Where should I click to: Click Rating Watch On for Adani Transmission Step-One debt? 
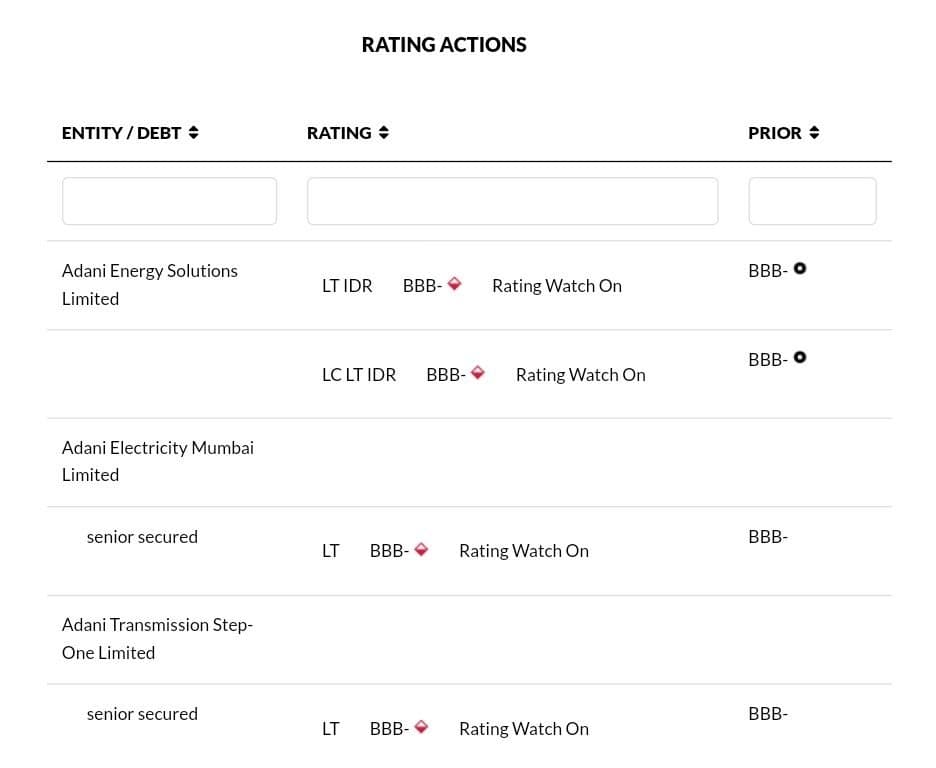pyautogui.click(x=524, y=729)
